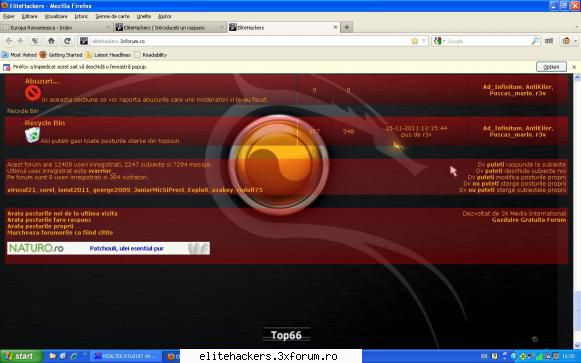The width and height of the screenshot is (581, 363).
Task: Click the Opțiuni button in popup bar
Action: [x=551, y=67]
